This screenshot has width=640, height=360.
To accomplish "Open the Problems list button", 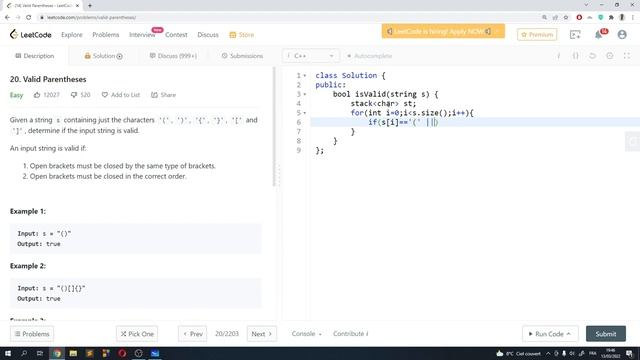I will [32, 334].
